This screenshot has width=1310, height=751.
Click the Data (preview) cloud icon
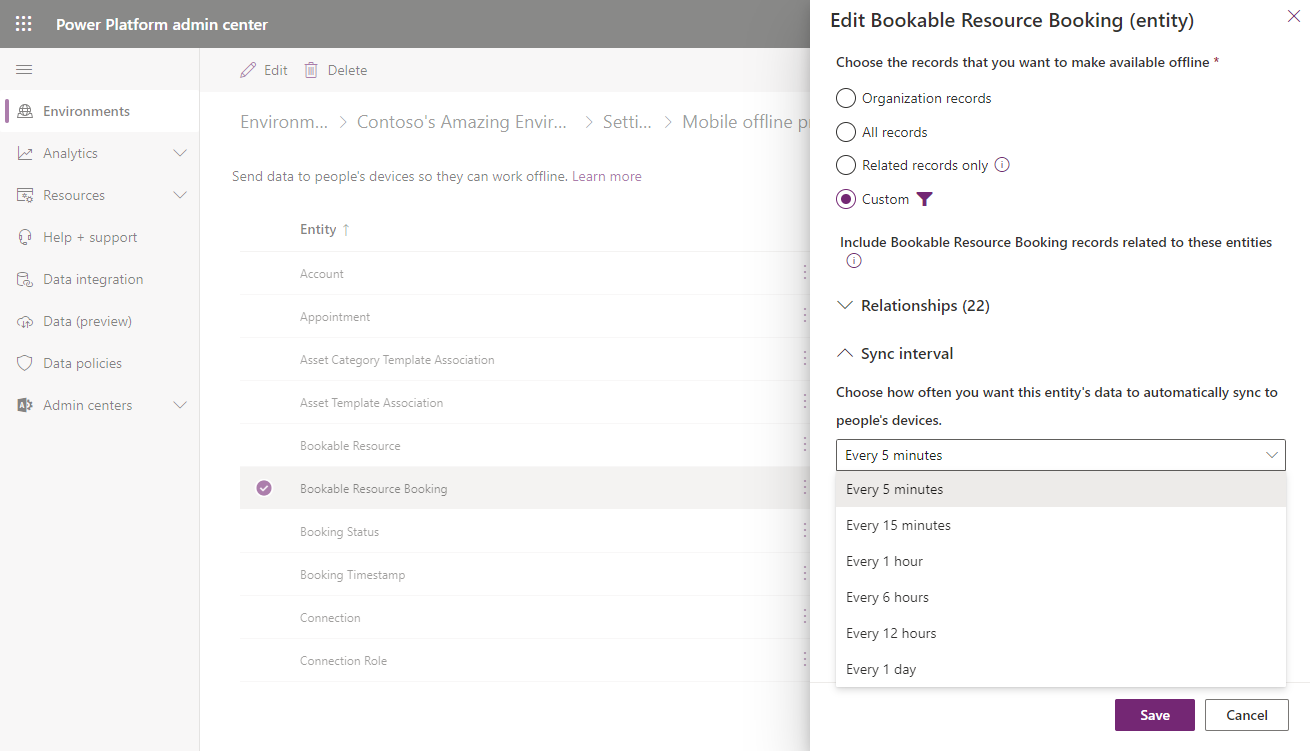tap(25, 321)
